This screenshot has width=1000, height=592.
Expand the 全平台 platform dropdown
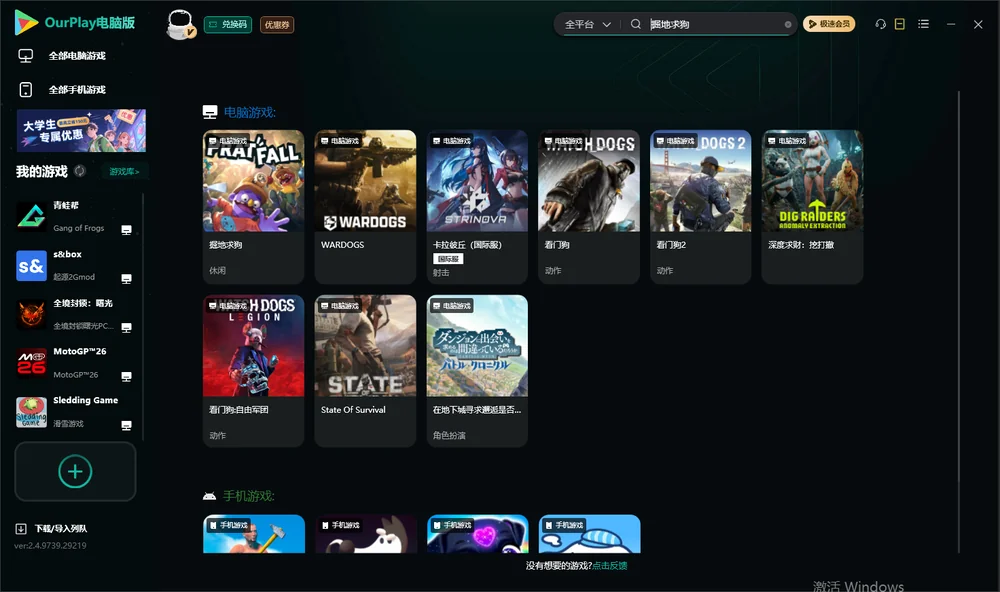pos(587,24)
